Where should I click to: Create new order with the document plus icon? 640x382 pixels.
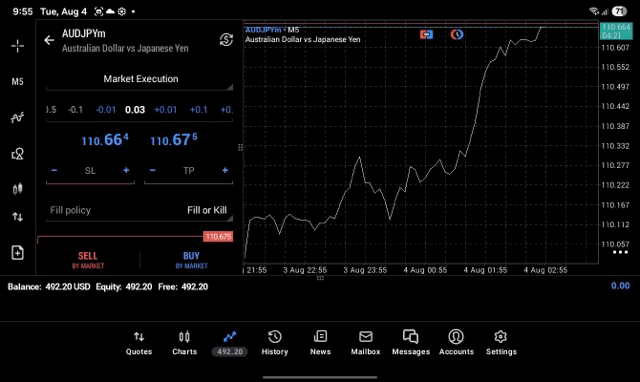[17, 253]
